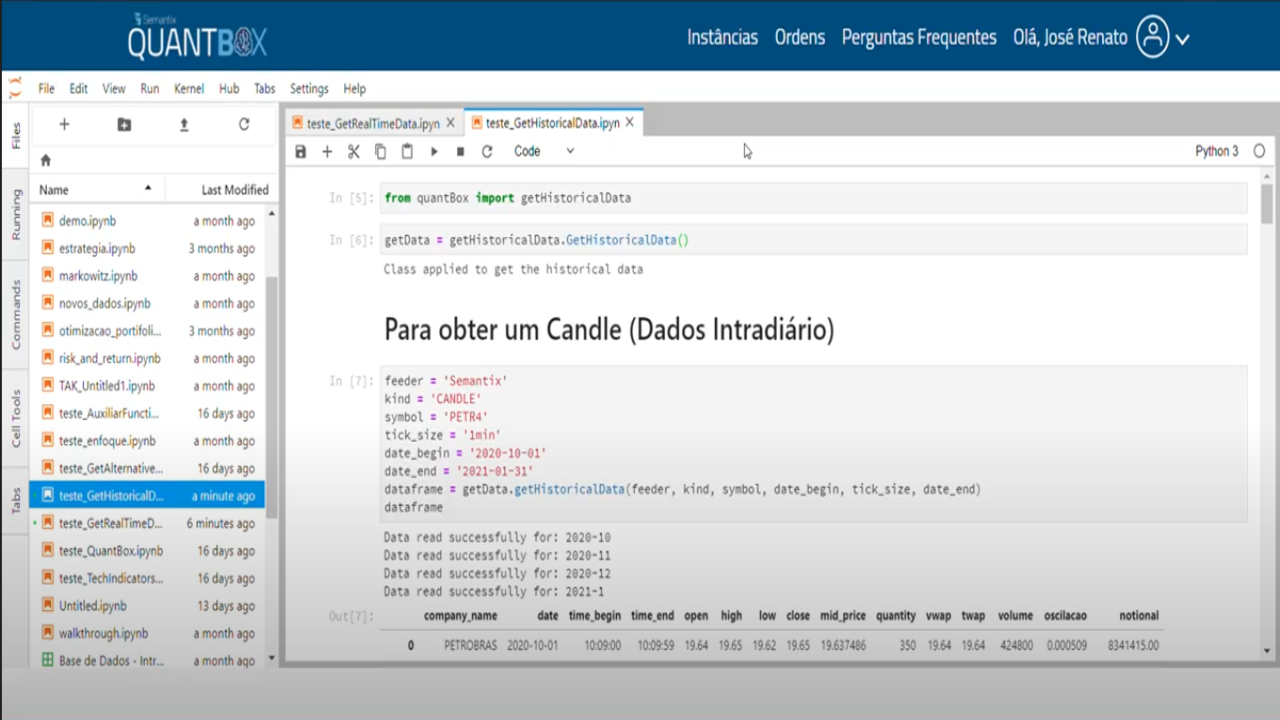Click the Python 3 kernel name
This screenshot has width=1280, height=720.
tap(1217, 152)
